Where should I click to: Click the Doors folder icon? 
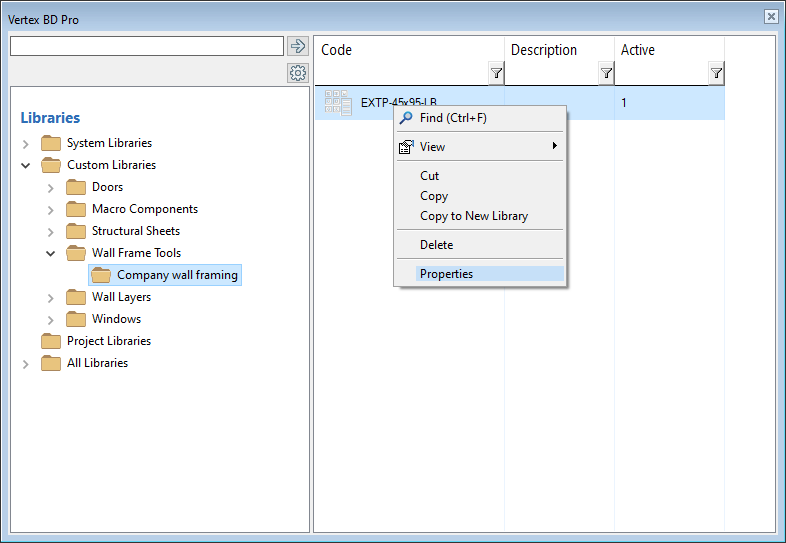coord(76,187)
